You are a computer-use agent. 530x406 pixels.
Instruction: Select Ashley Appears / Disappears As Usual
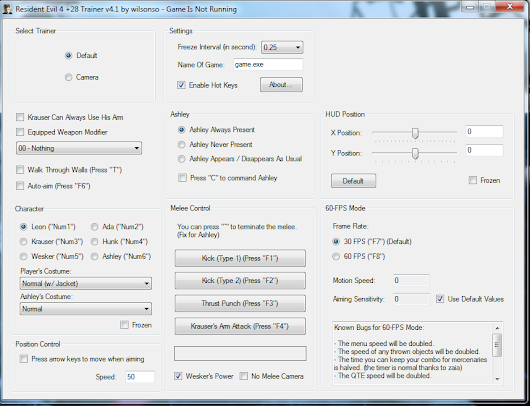click(x=182, y=159)
